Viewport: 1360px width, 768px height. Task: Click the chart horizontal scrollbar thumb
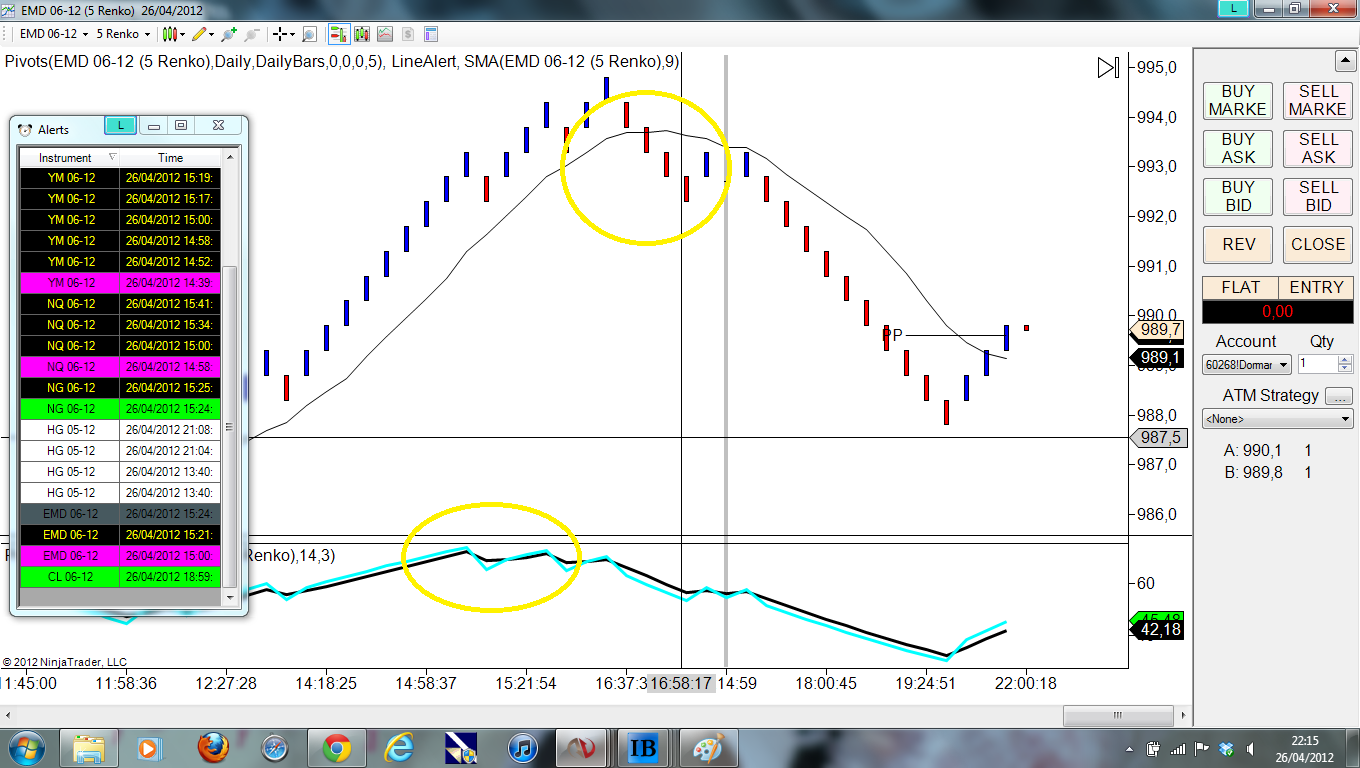(1120, 716)
